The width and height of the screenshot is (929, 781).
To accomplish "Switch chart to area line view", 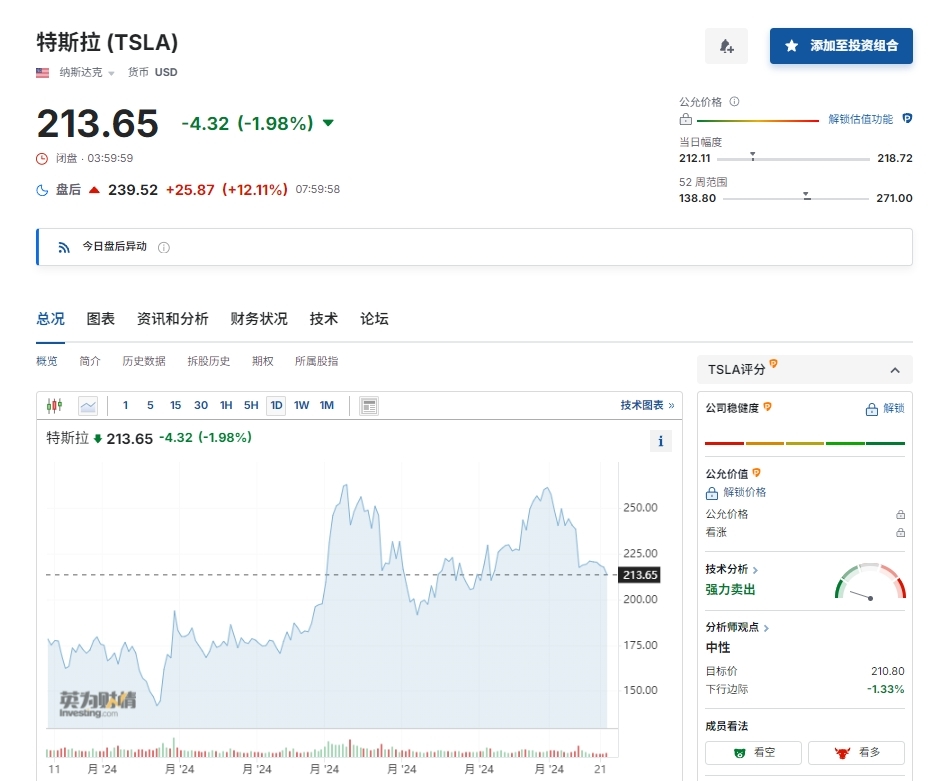I will (x=88, y=405).
